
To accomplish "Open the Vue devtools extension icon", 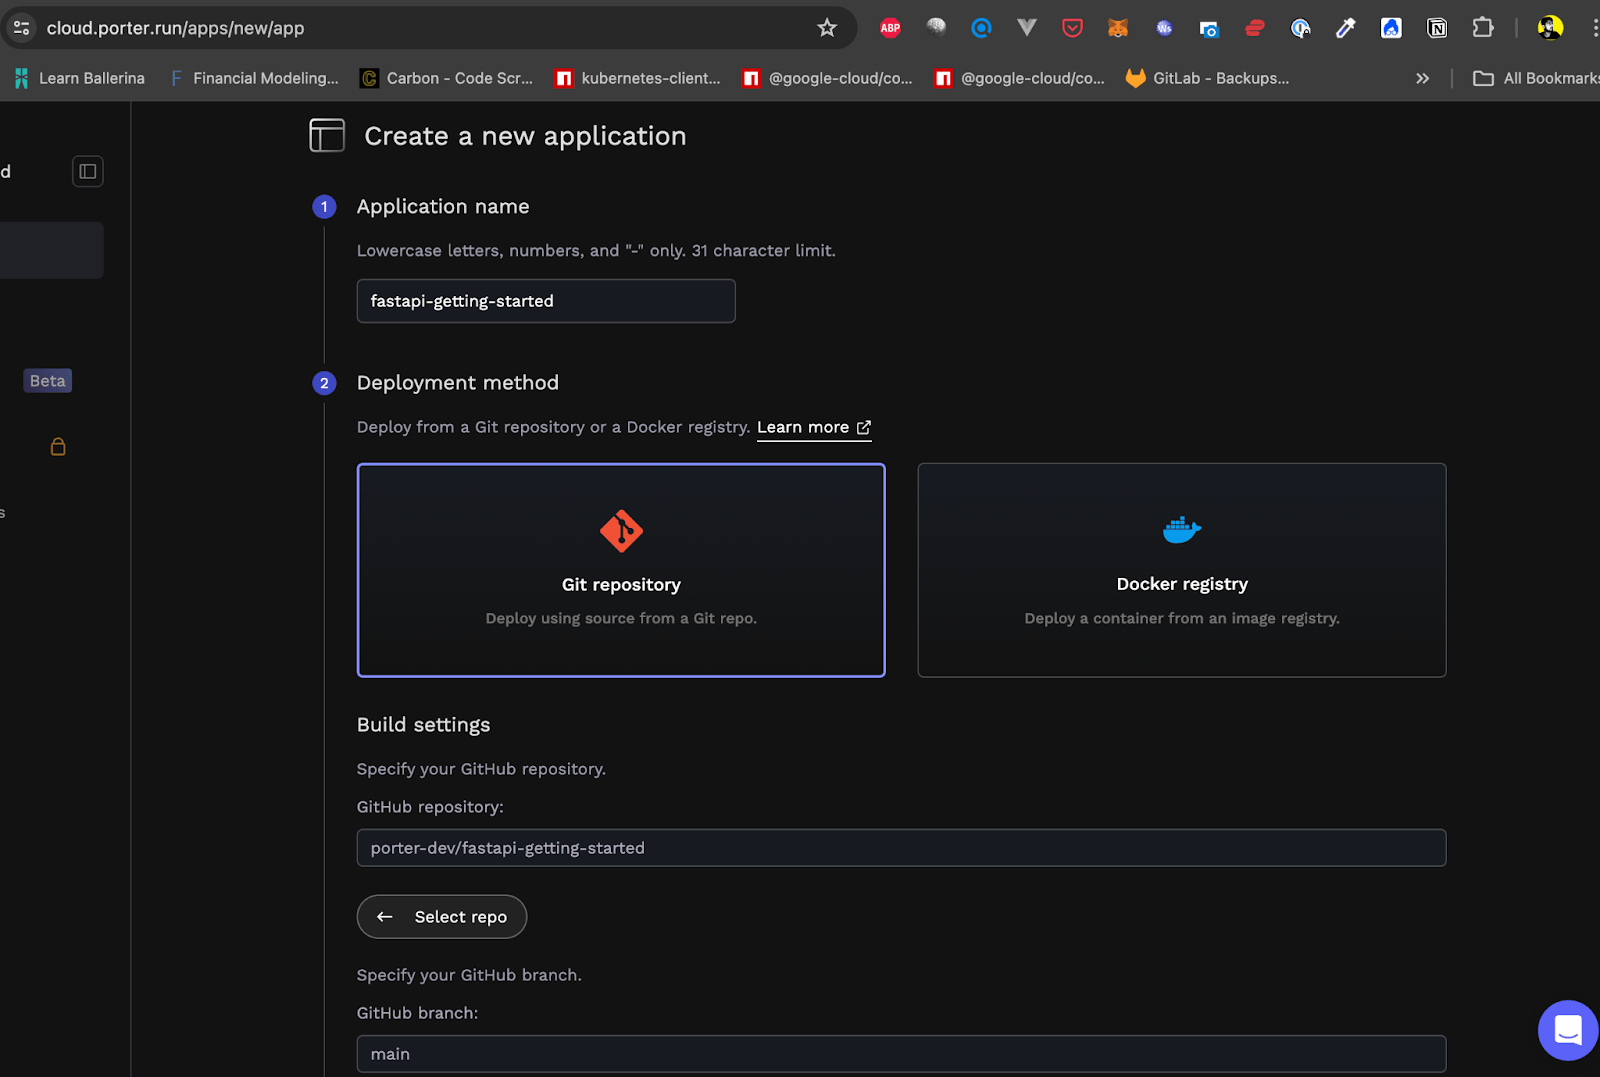I will [x=1027, y=28].
